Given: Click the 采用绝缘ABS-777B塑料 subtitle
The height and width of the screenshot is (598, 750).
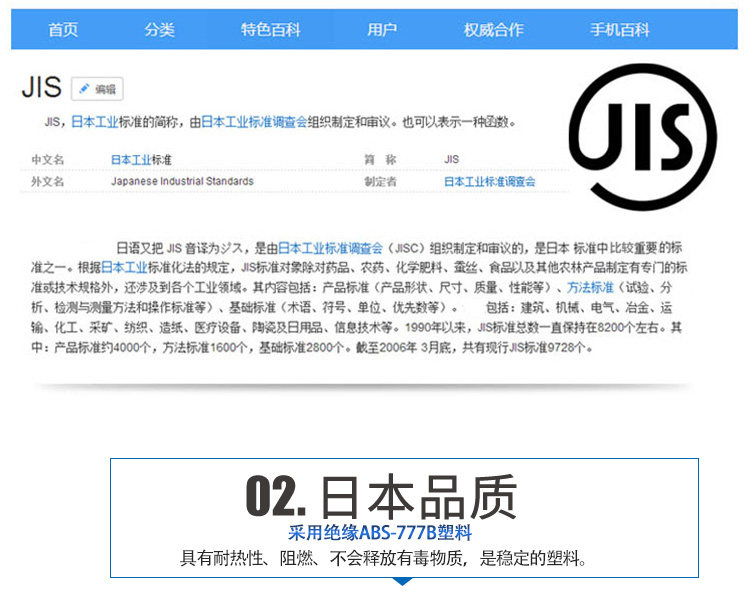Looking at the screenshot, I should (x=380, y=532).
